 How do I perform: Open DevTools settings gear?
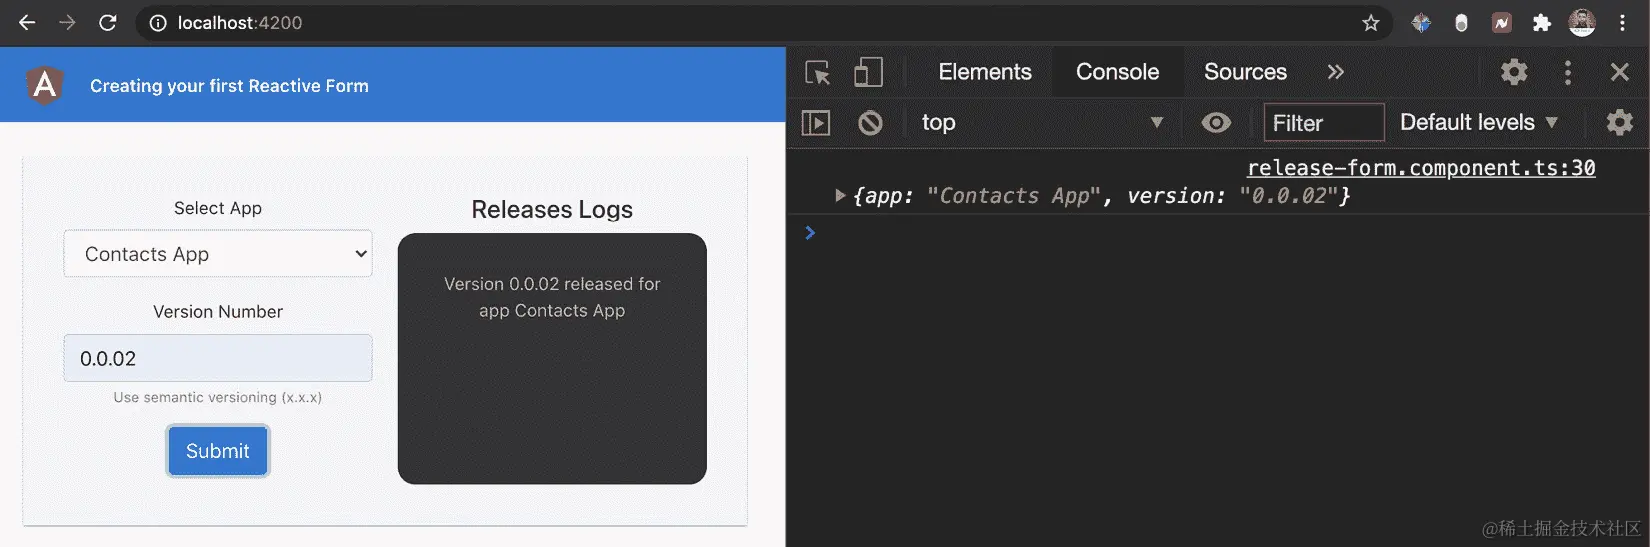tap(1514, 72)
